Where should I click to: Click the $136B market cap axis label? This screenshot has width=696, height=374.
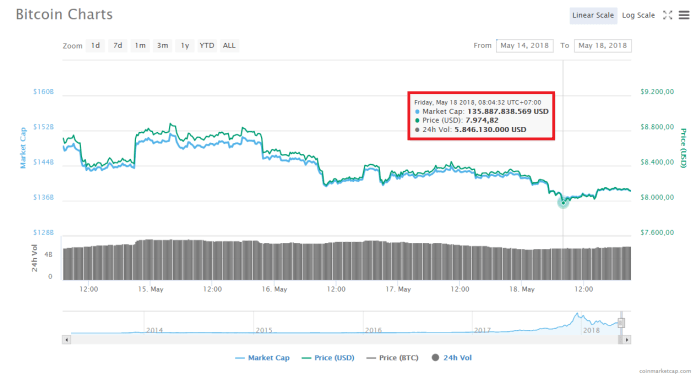44,197
